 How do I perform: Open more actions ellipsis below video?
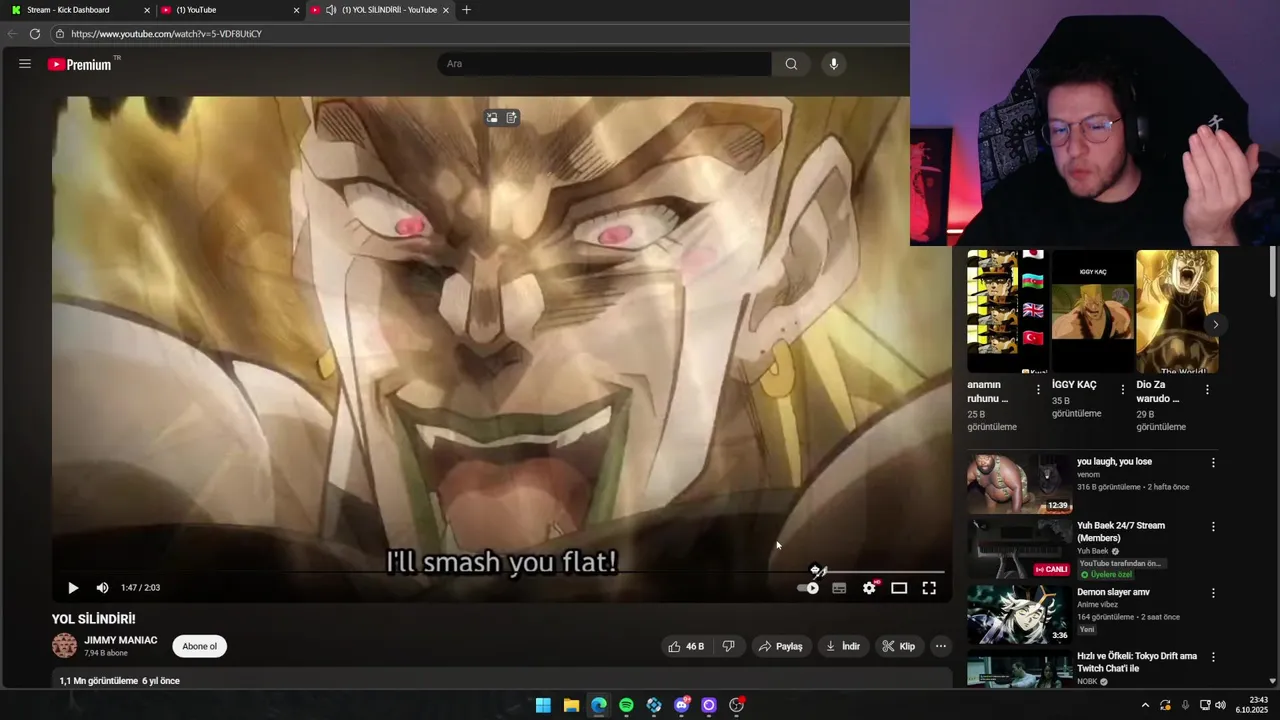940,646
